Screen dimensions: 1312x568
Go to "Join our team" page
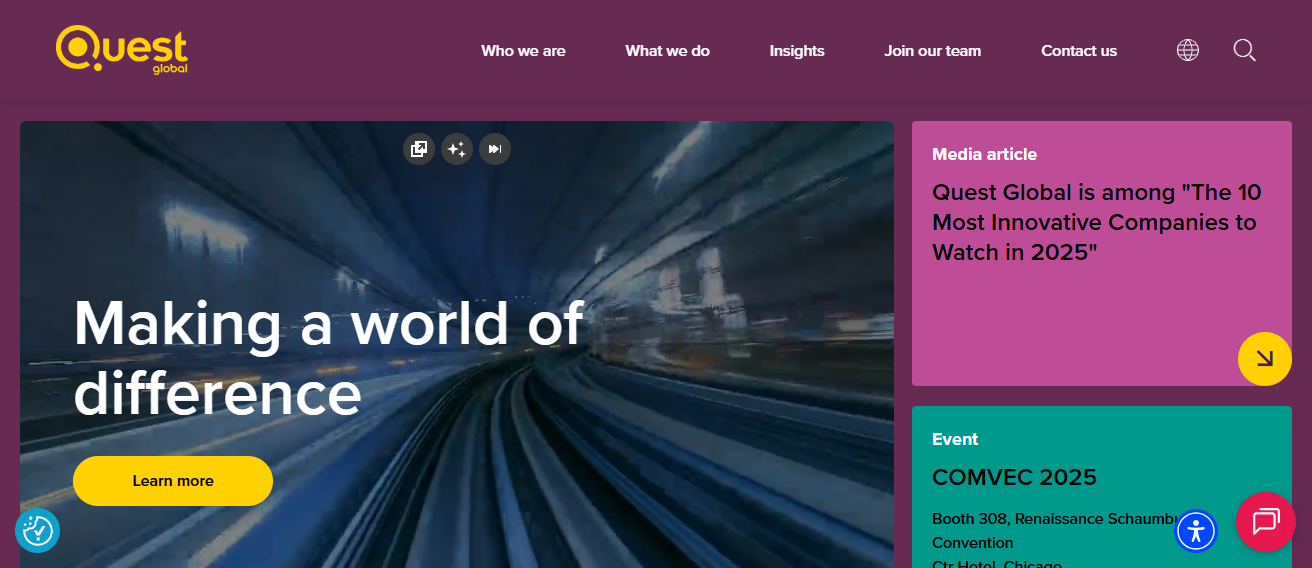coord(932,51)
